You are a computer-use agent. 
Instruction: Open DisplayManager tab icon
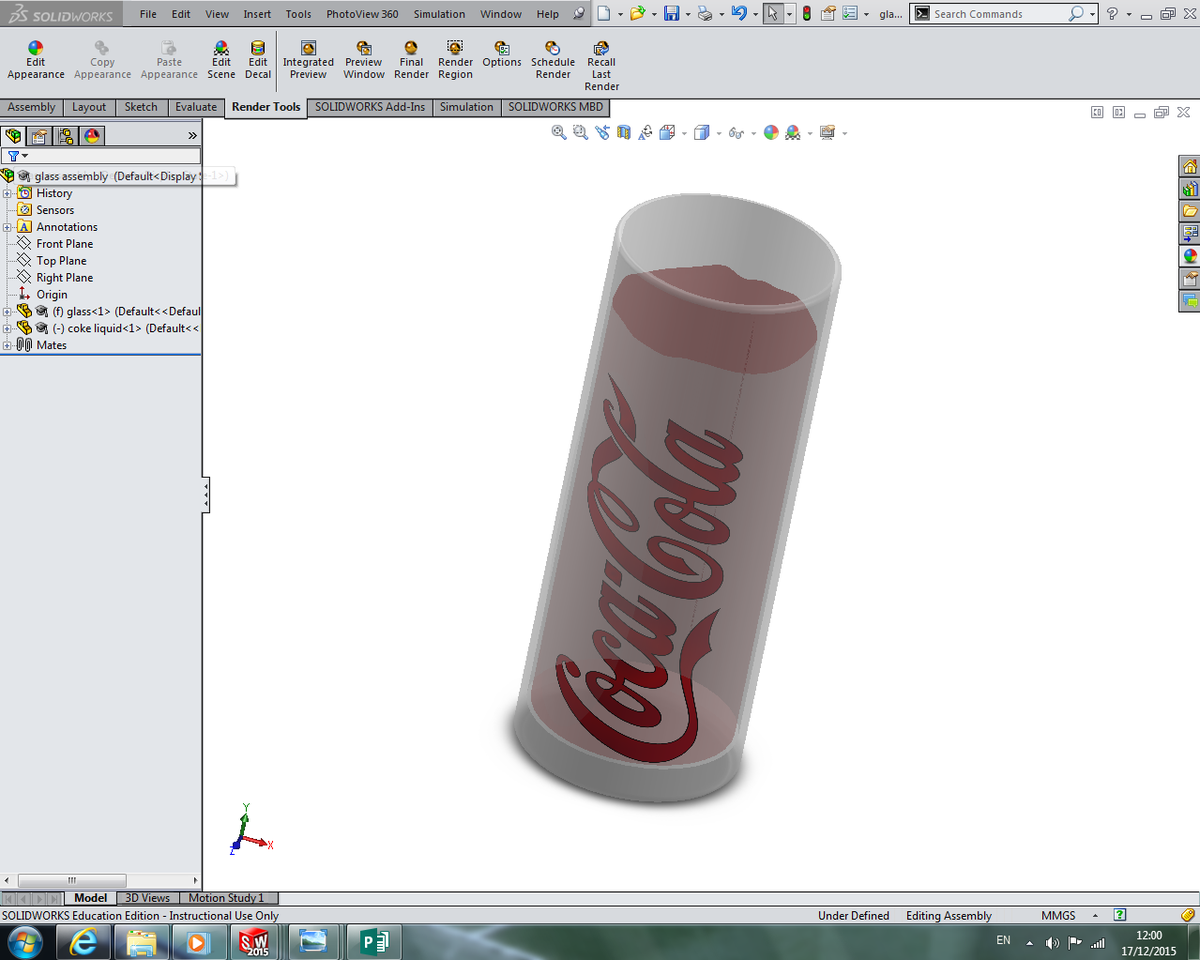click(x=92, y=136)
